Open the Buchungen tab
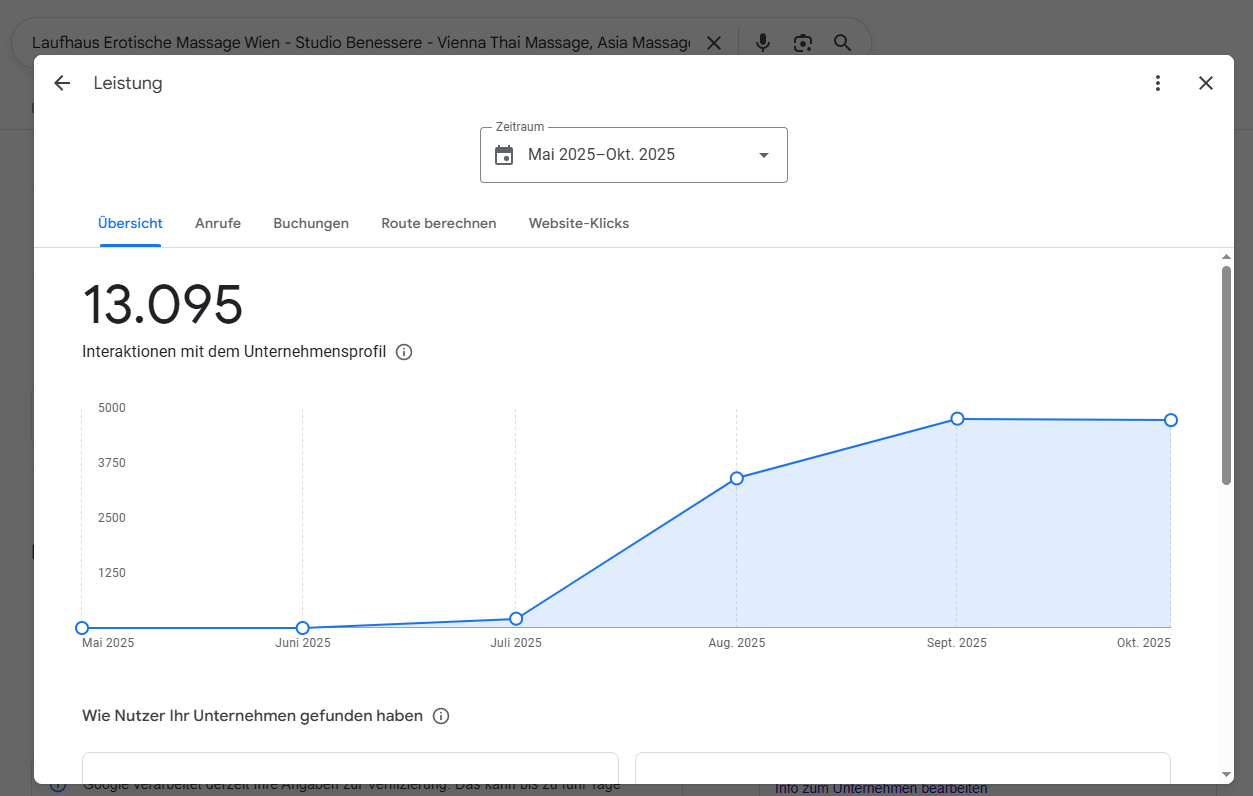The height and width of the screenshot is (796, 1253). (311, 223)
